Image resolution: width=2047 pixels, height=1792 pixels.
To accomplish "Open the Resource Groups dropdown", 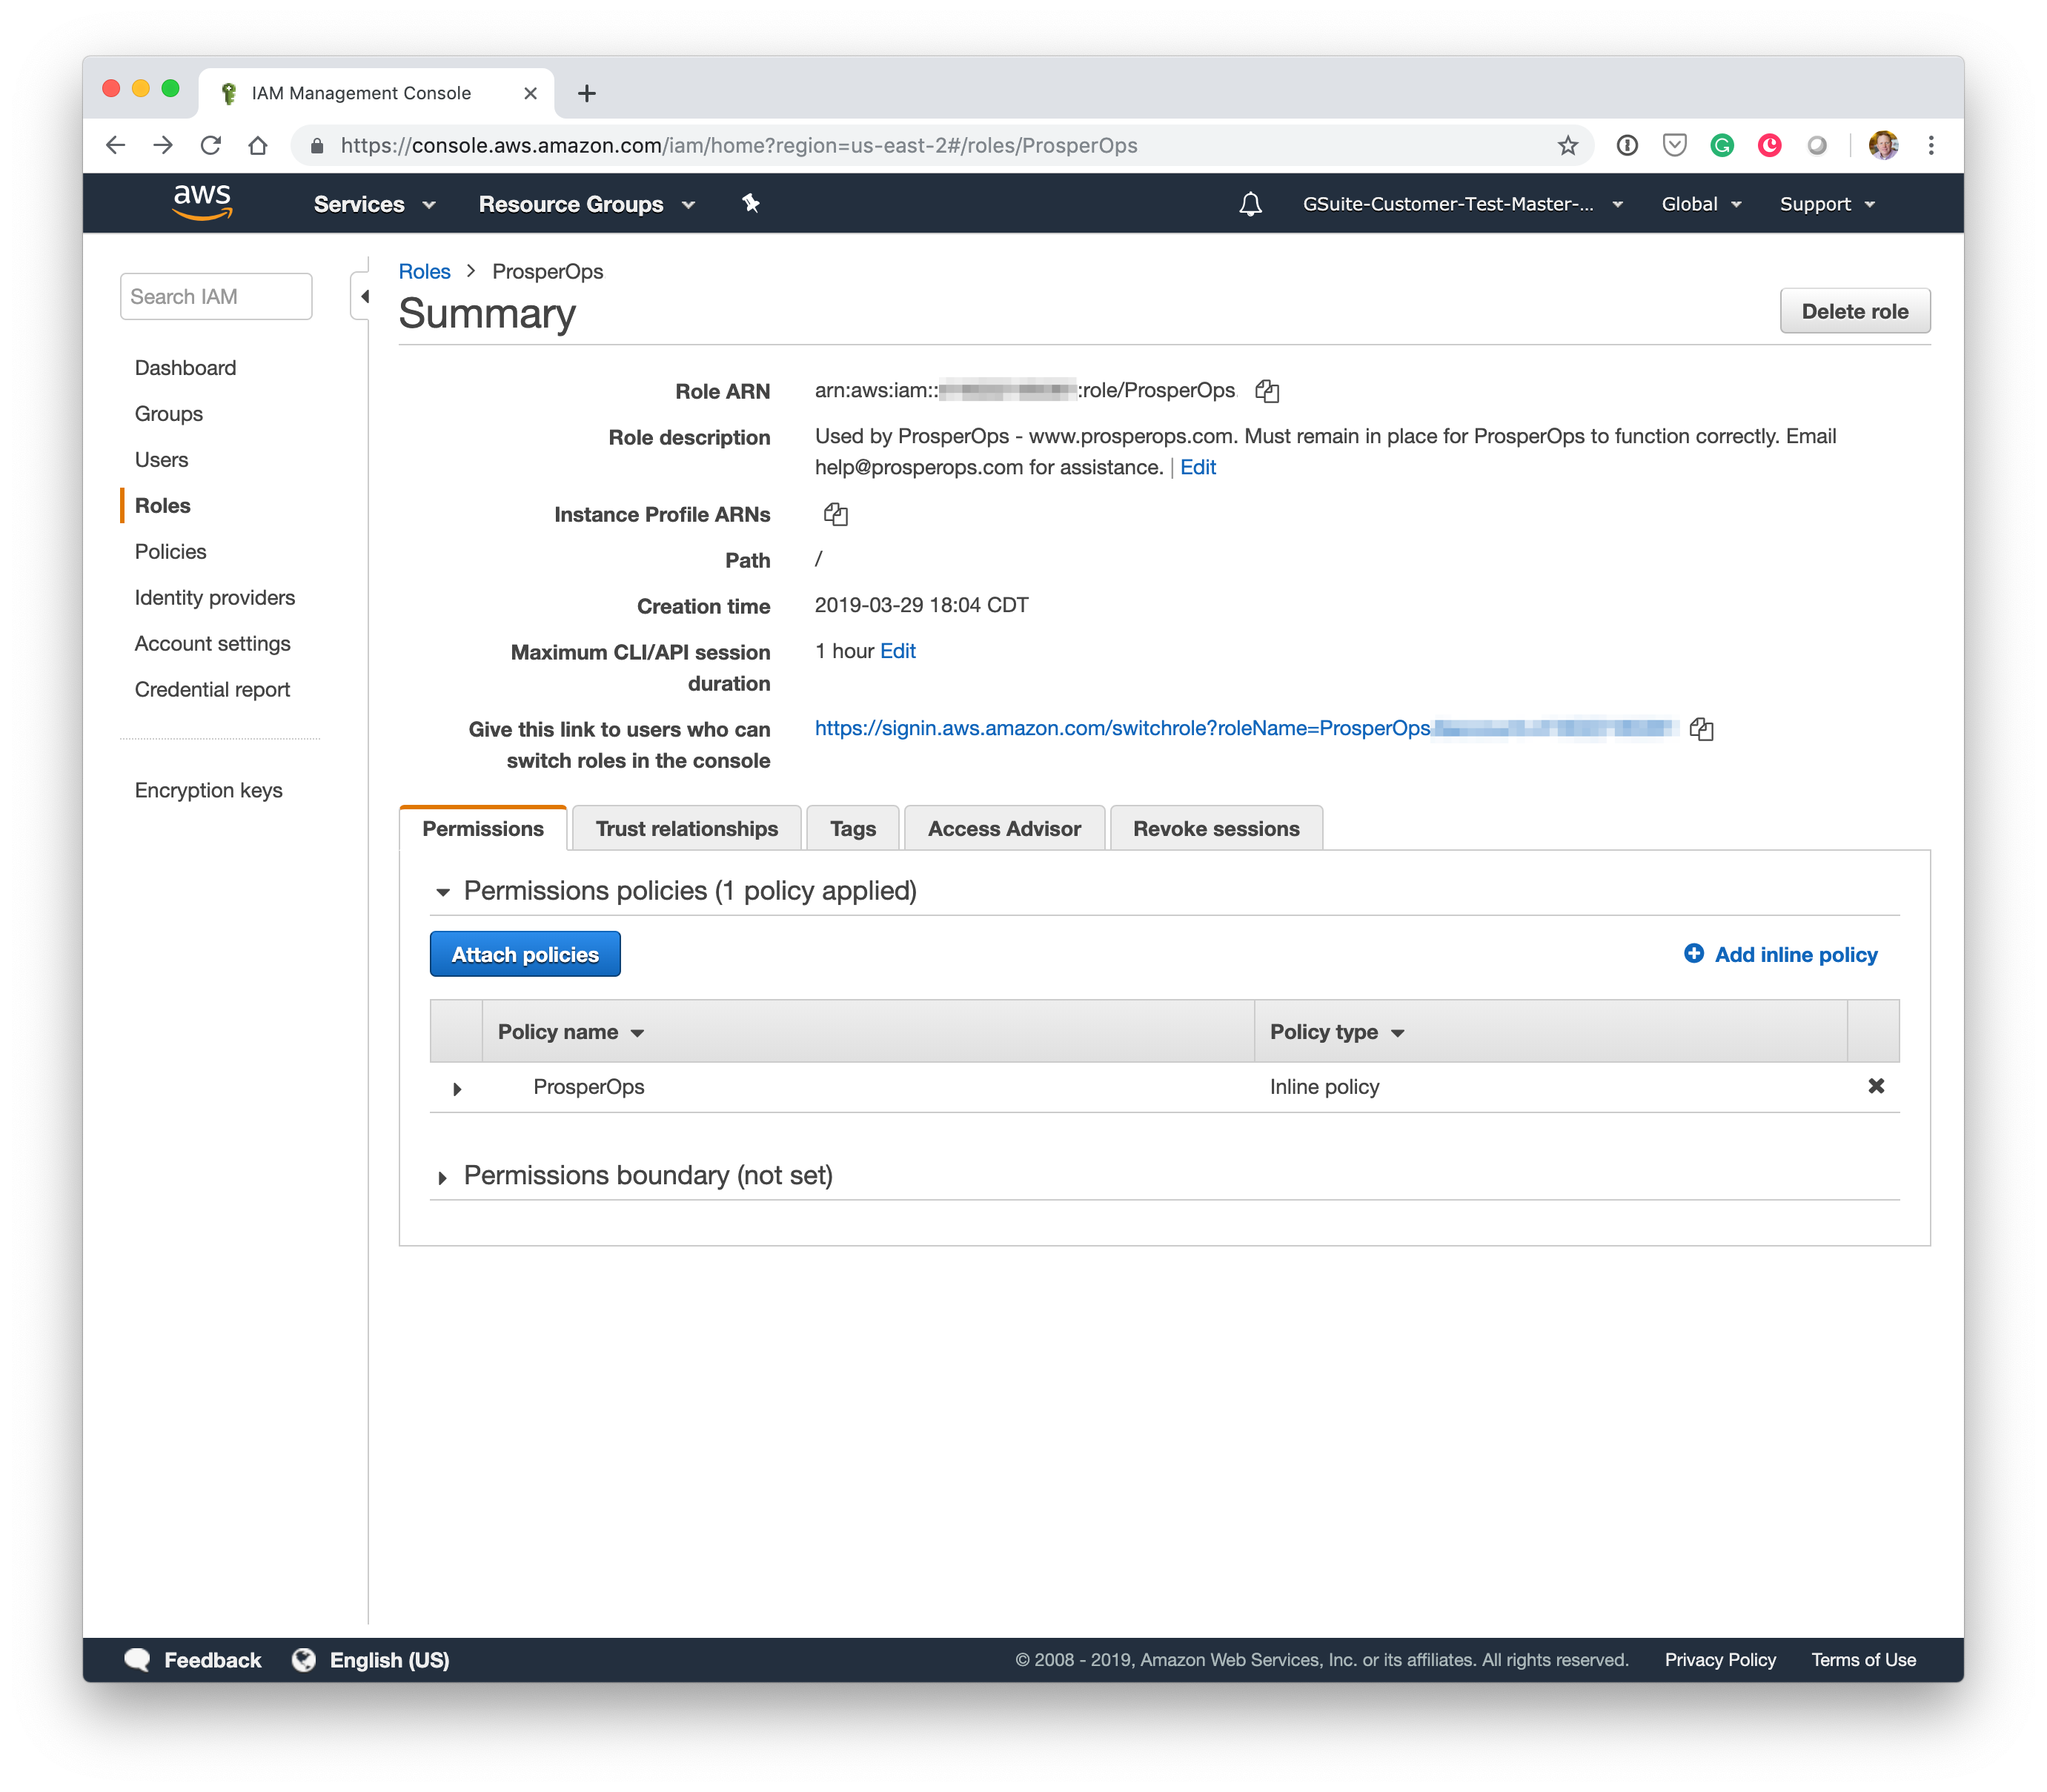I will (586, 204).
